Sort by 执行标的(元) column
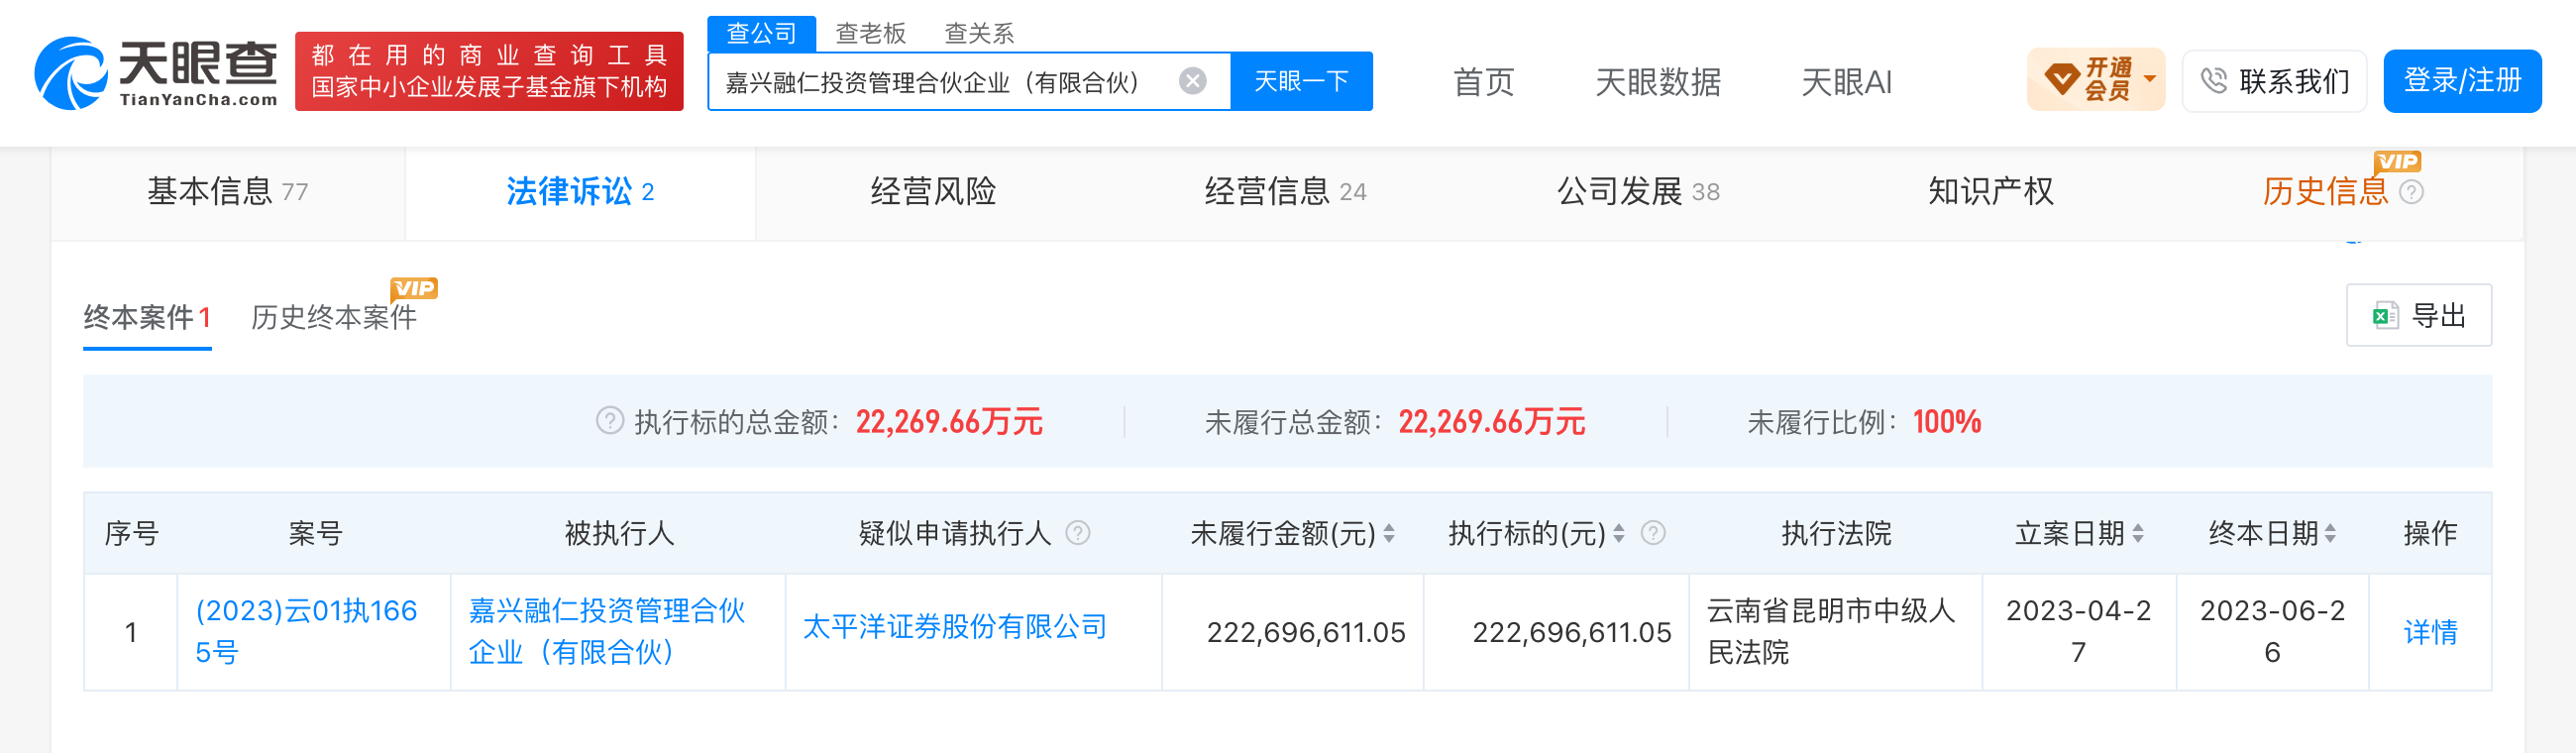2576x753 pixels. (x=1618, y=534)
